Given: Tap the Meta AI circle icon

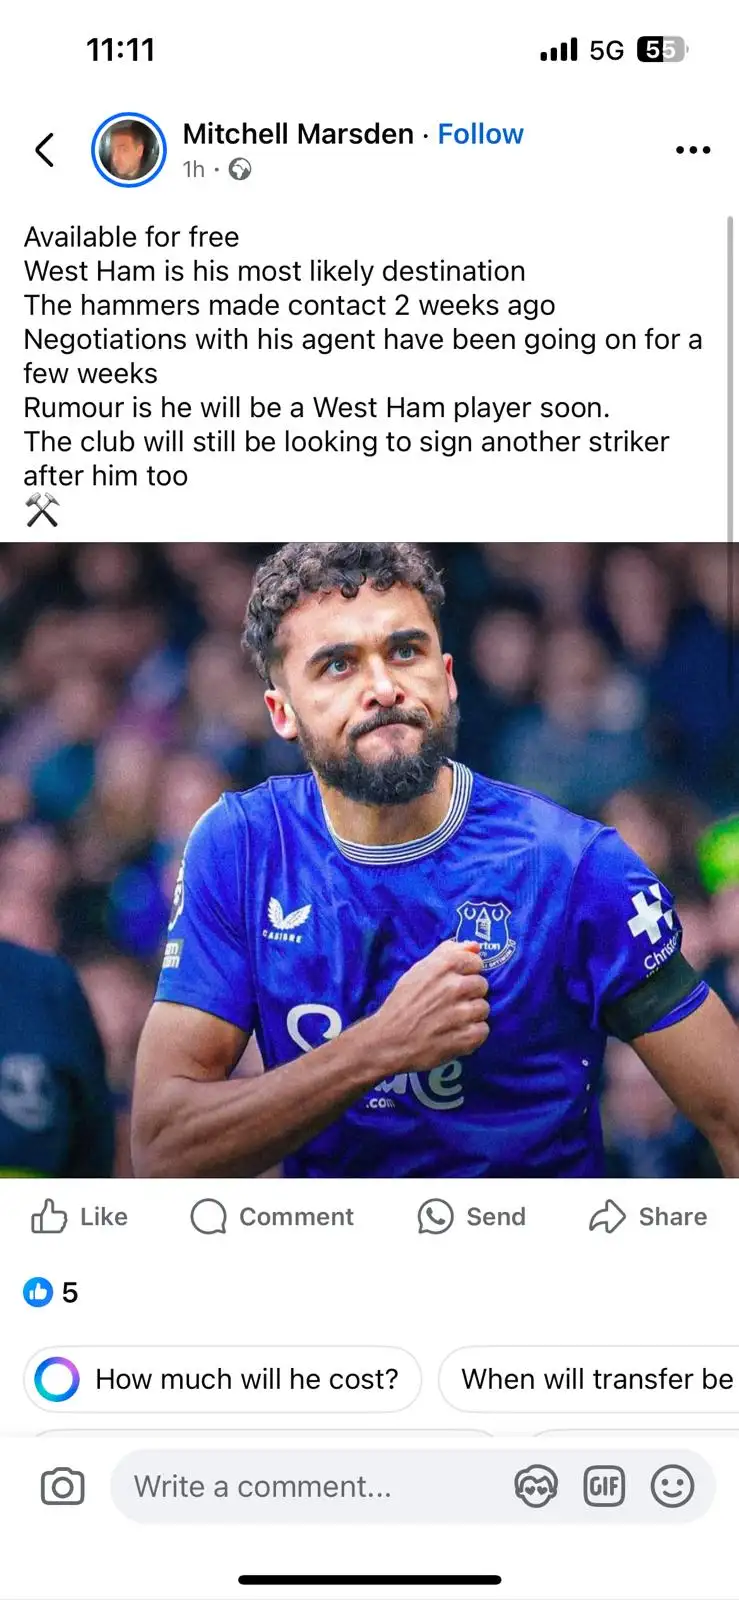Looking at the screenshot, I should [x=57, y=1379].
